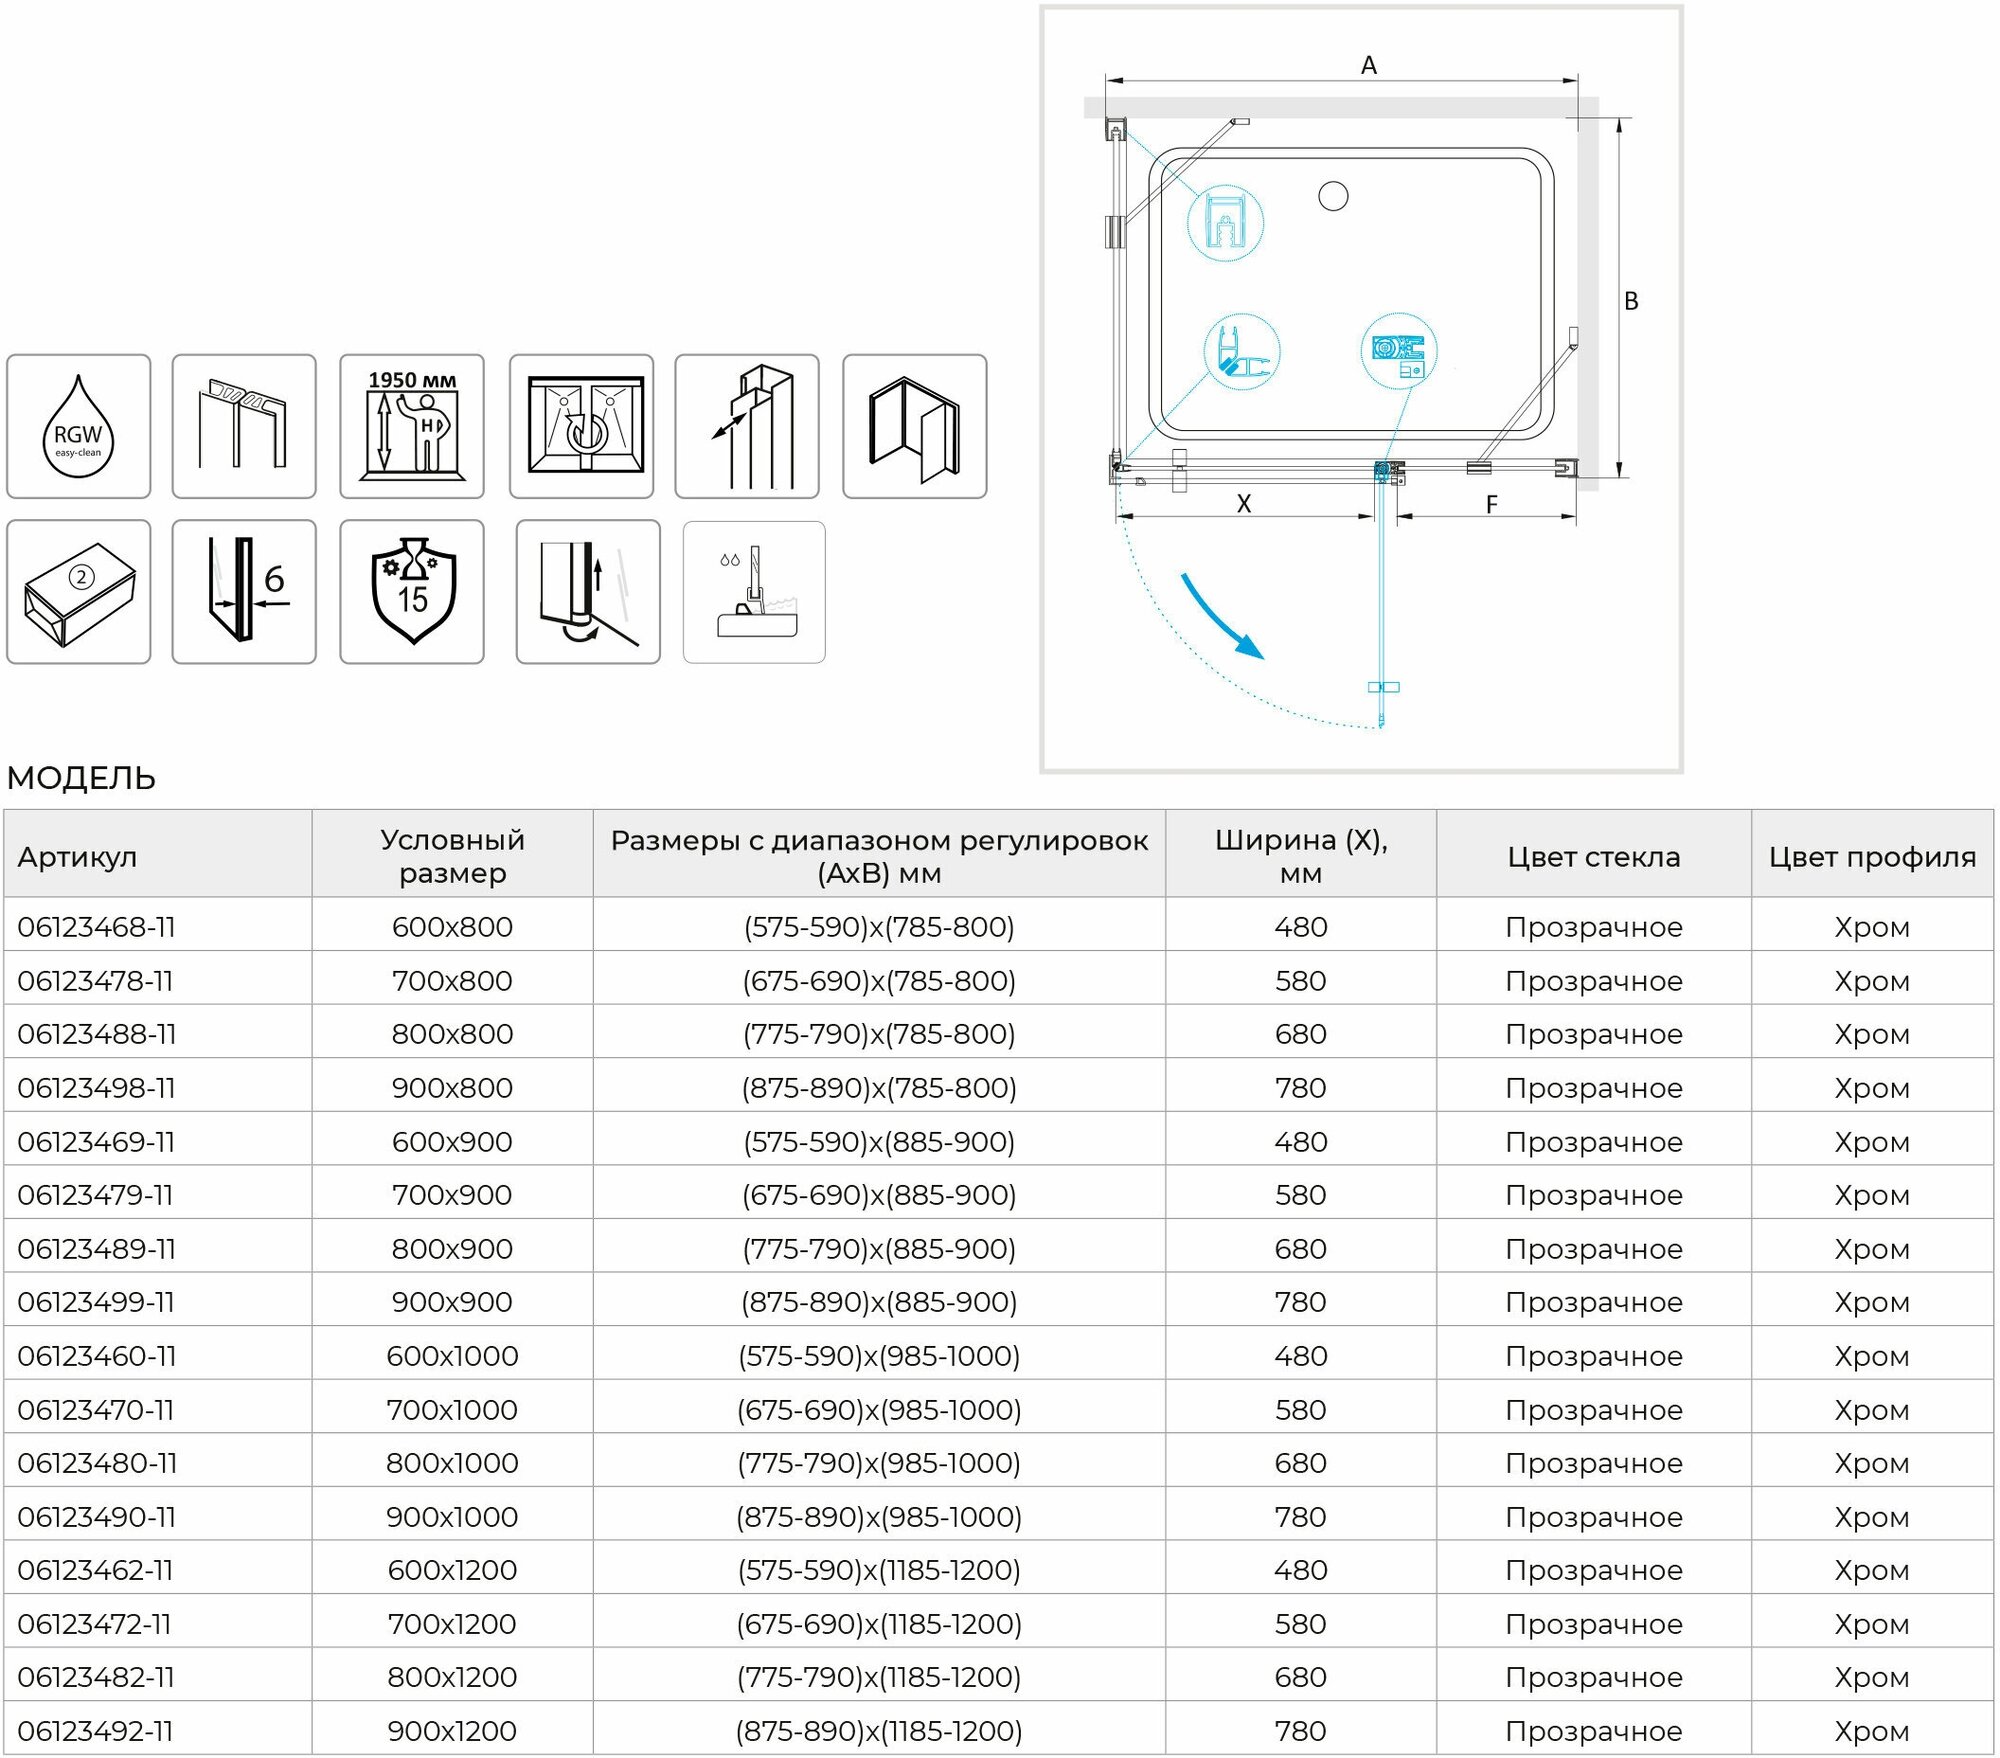Screen dimensions: 2000x1758
Task: Click the 6 mm glass thickness icon
Action: tap(244, 592)
